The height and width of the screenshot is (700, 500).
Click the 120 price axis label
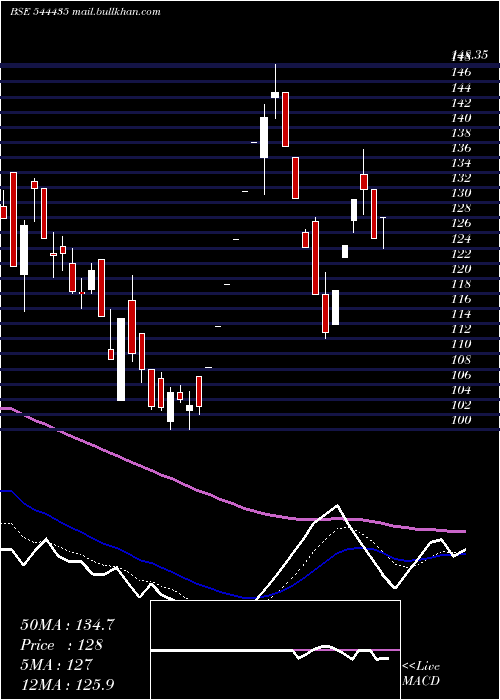coord(462,269)
